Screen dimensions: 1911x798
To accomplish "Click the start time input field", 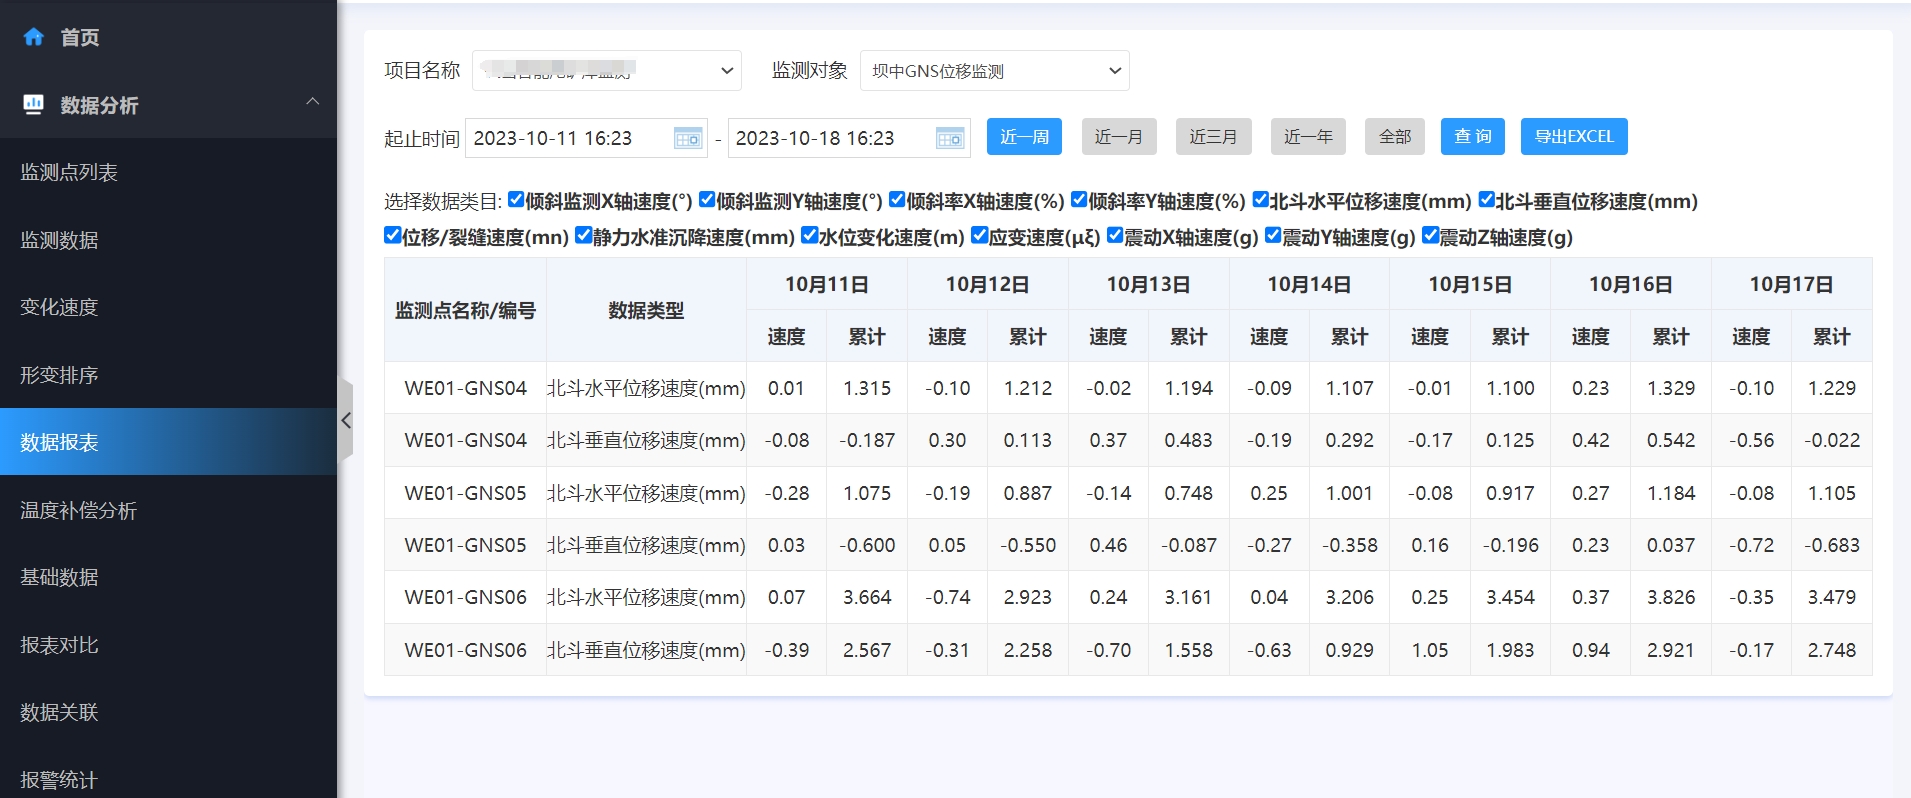I will (x=586, y=138).
